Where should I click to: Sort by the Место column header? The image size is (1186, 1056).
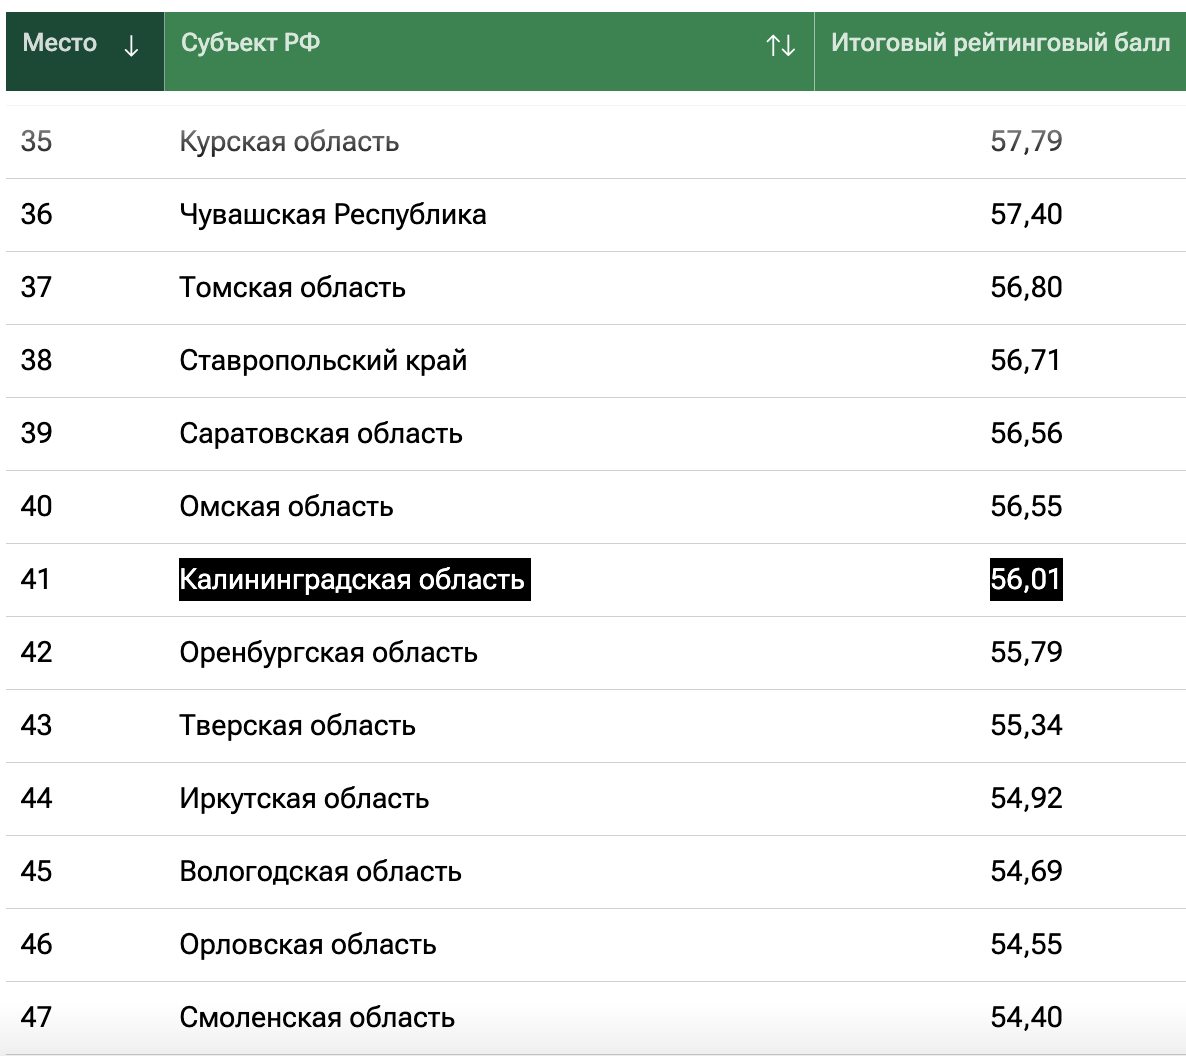(60, 43)
